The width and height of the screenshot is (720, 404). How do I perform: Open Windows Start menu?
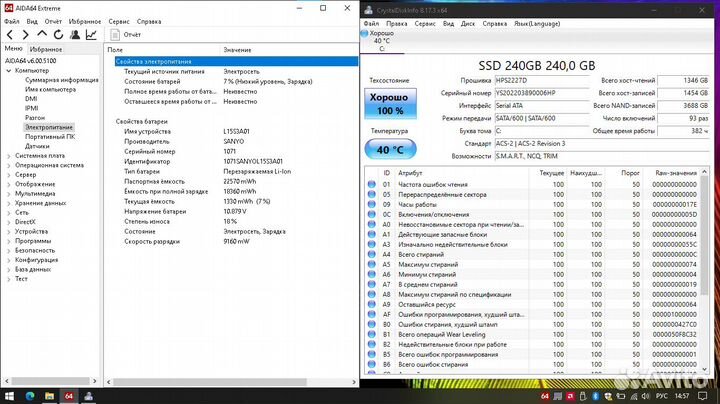pos(9,396)
